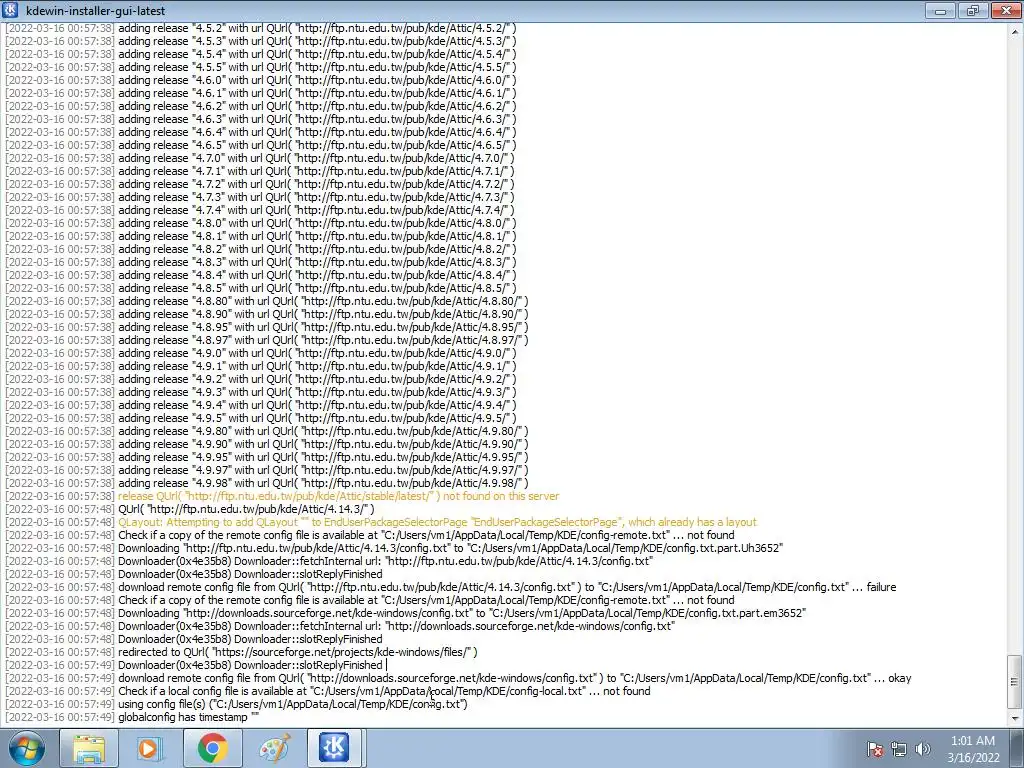Click the KDE icon in title bar
The width and height of the screenshot is (1024, 768).
click(11, 10)
